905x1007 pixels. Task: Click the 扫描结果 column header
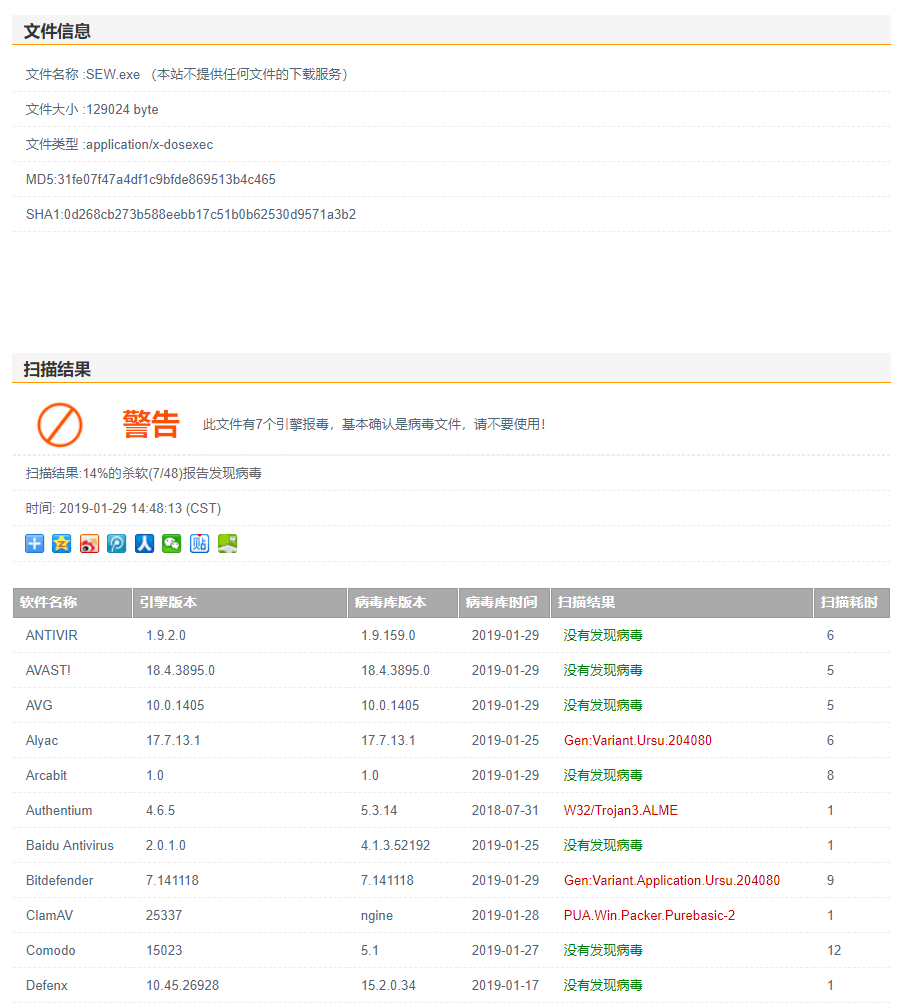[682, 602]
